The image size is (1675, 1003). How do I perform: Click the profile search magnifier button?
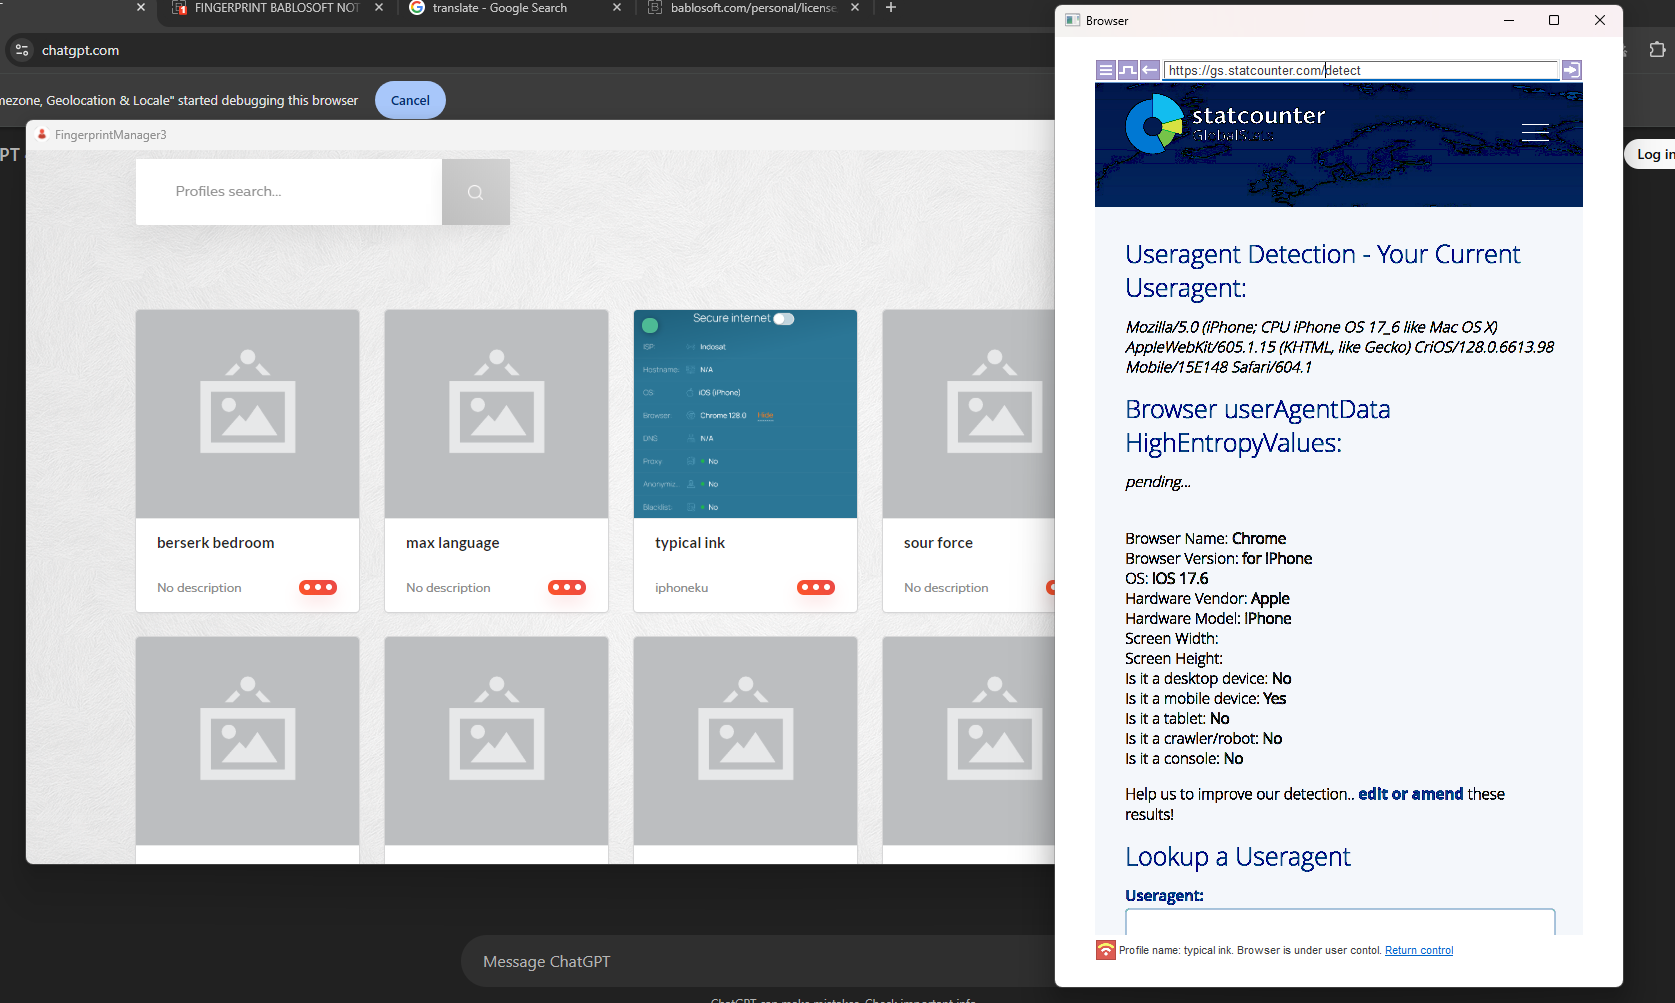(475, 192)
